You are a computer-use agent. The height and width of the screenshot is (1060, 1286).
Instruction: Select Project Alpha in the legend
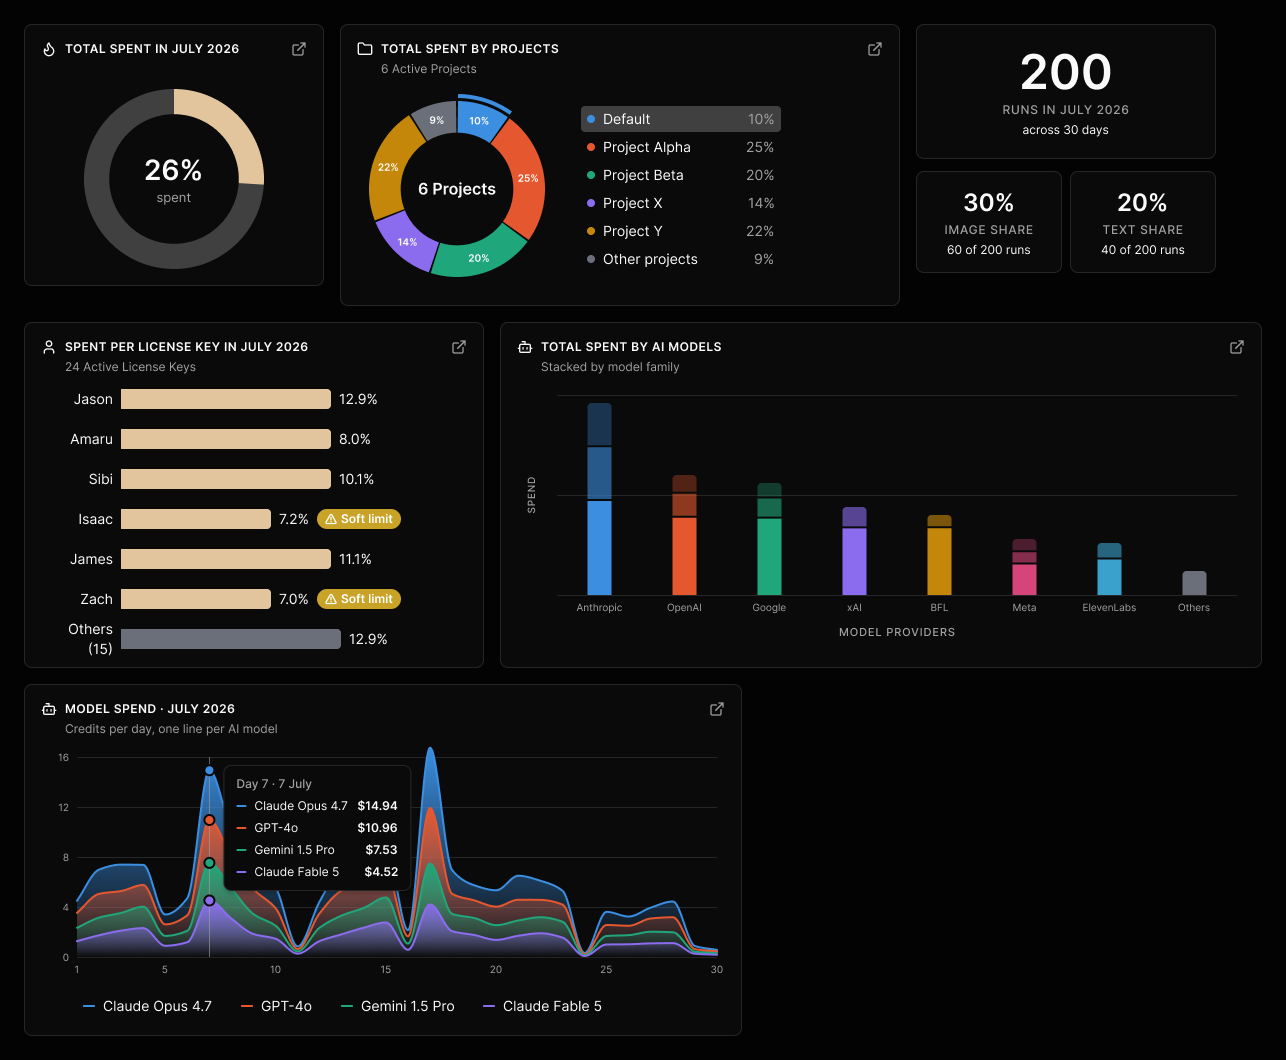pos(681,147)
